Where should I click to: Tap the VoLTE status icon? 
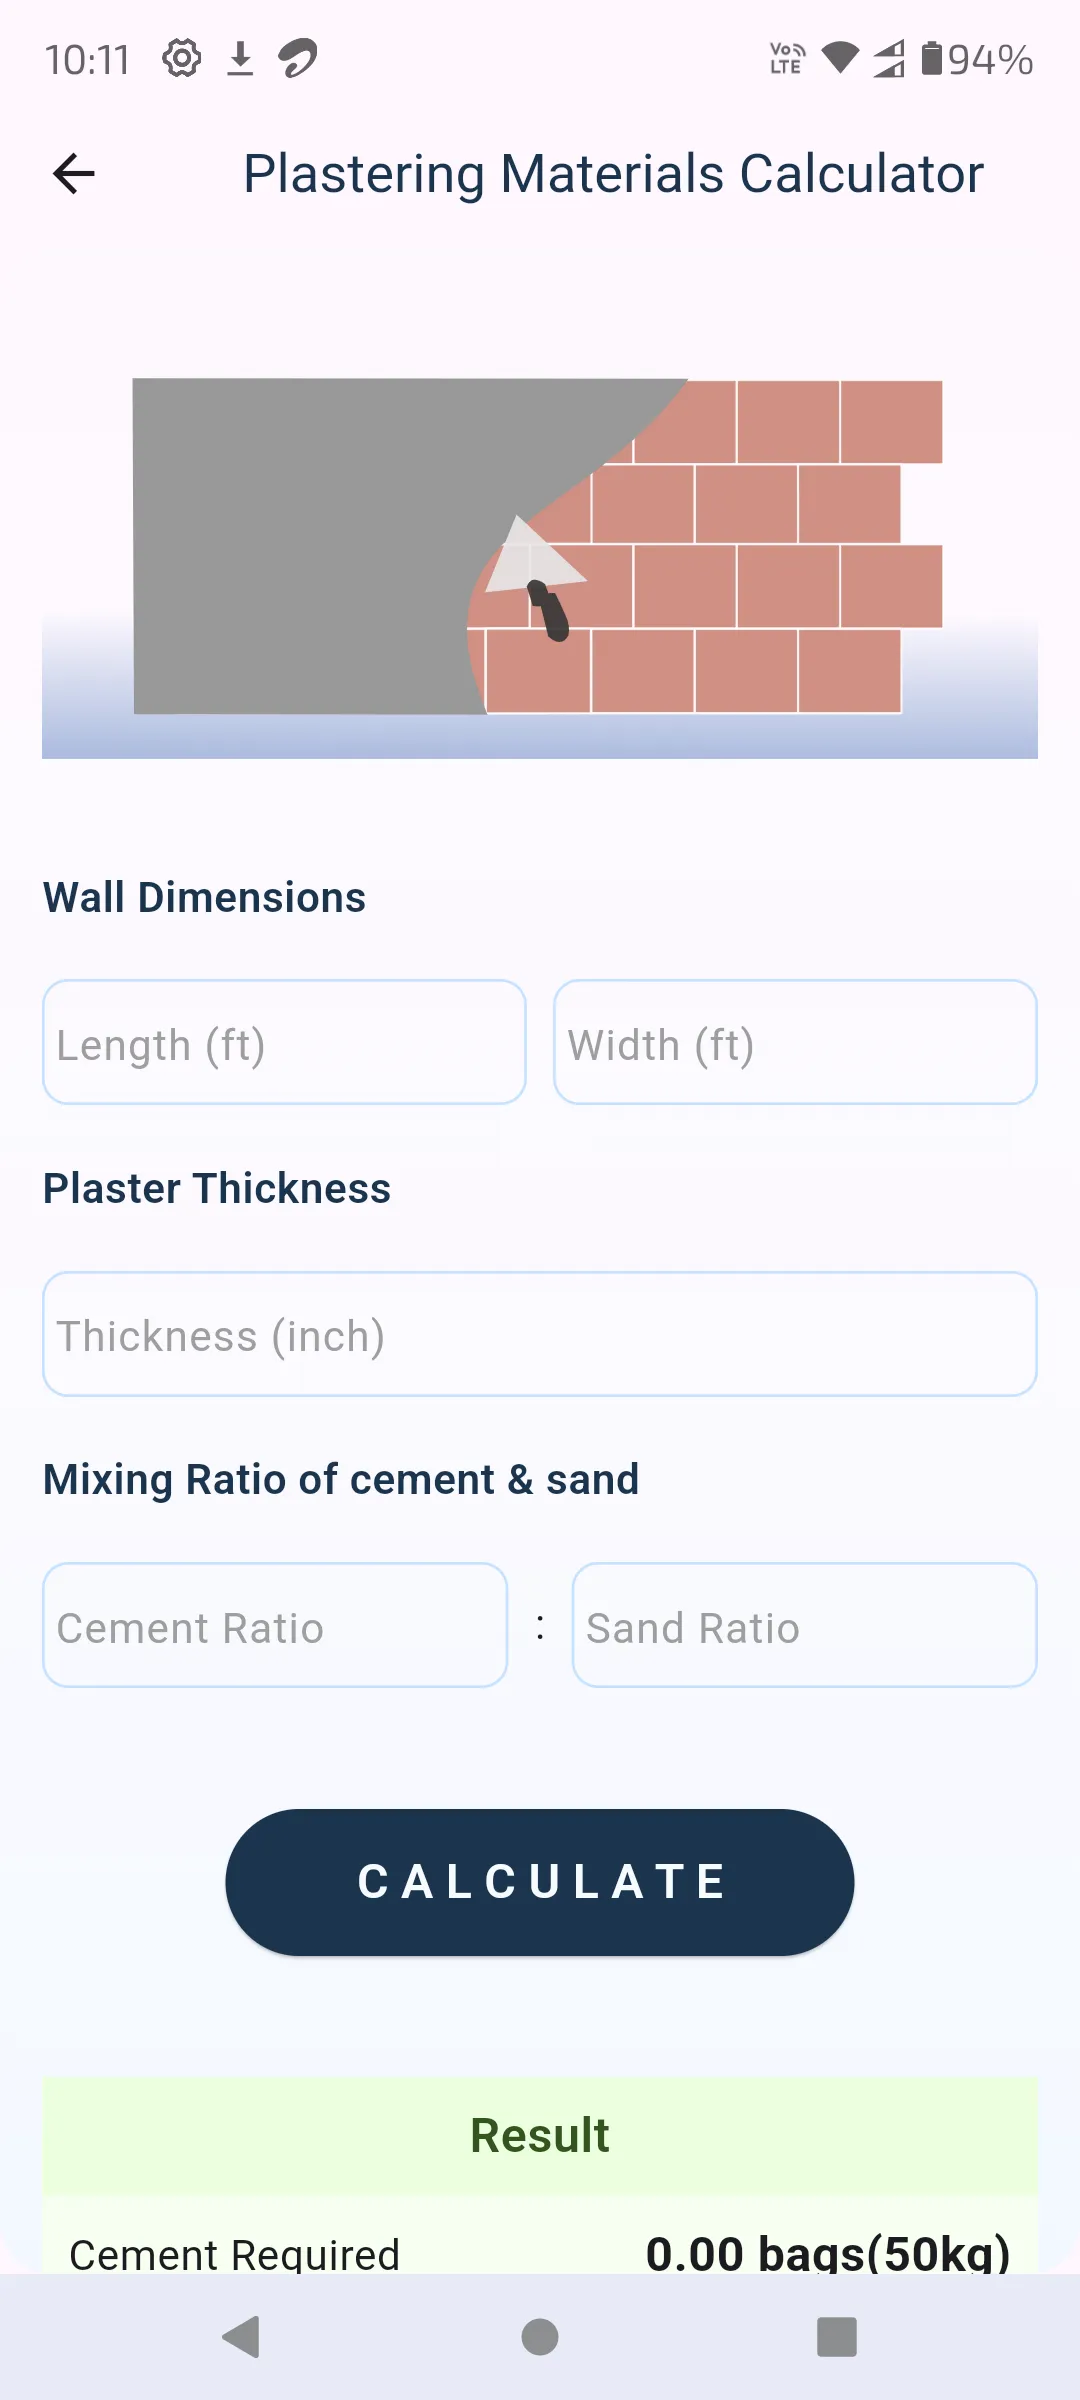787,59
